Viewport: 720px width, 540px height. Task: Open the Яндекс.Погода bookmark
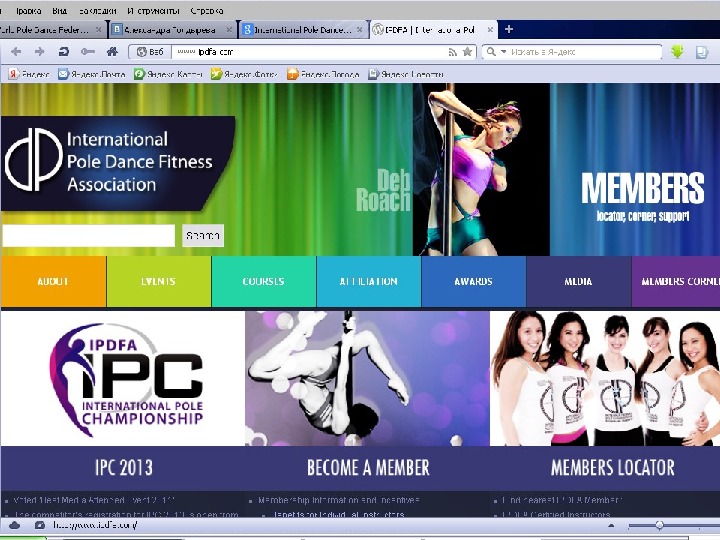(323, 74)
